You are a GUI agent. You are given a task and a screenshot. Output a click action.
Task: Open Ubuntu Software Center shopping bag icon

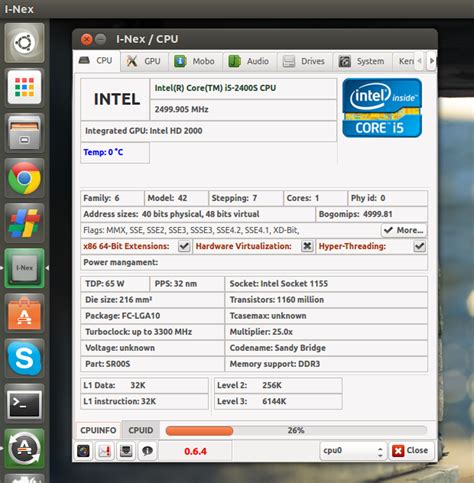tap(24, 313)
